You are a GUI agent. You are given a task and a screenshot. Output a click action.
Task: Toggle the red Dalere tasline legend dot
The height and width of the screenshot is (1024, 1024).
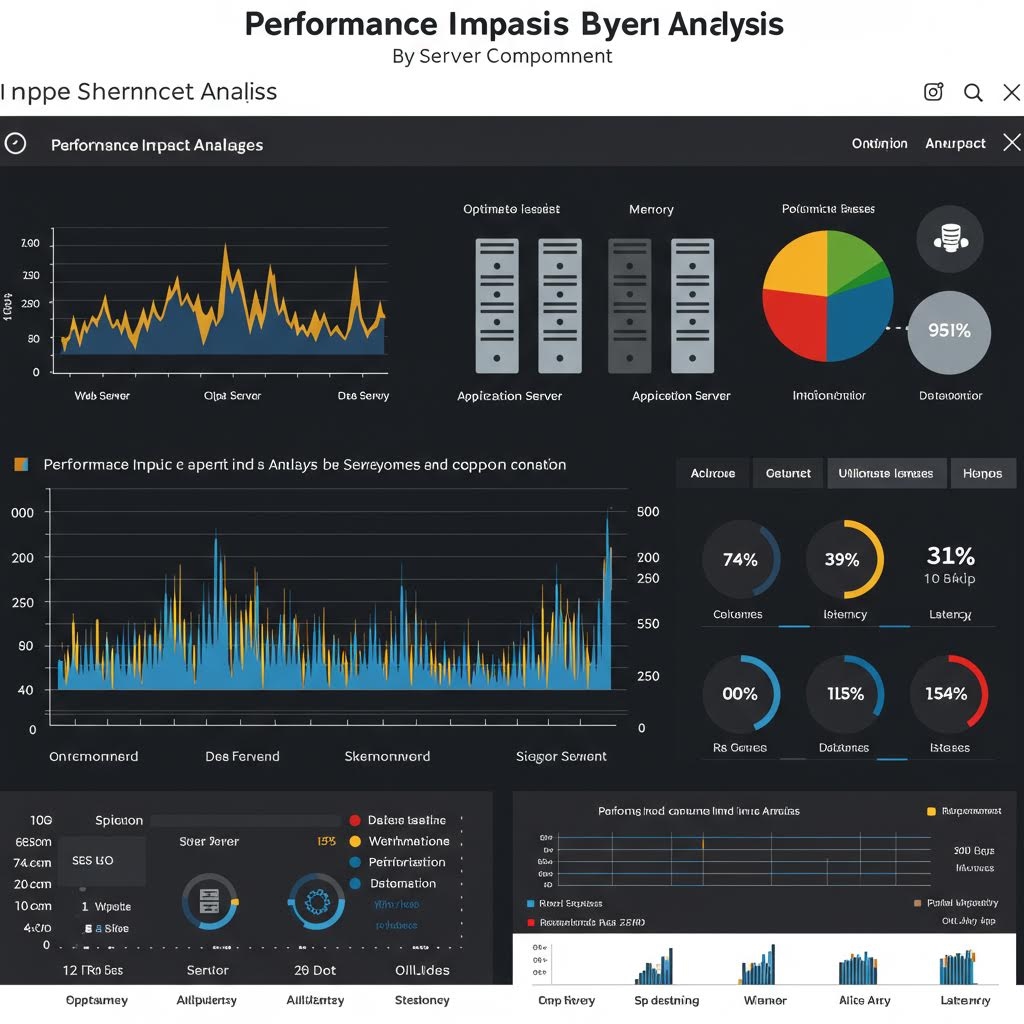354,820
